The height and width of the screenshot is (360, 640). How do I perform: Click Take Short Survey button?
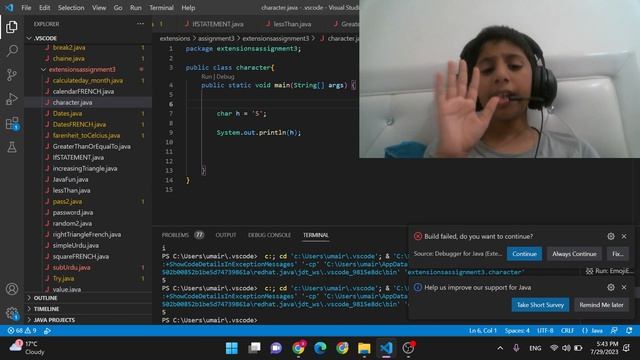[540, 305]
